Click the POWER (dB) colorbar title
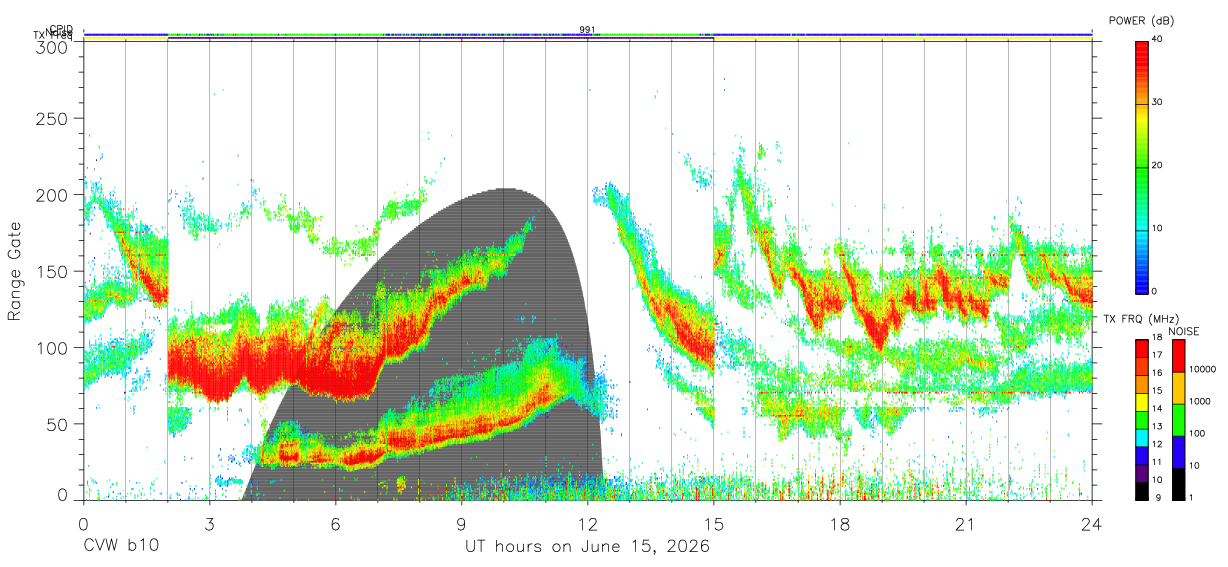 point(1141,20)
